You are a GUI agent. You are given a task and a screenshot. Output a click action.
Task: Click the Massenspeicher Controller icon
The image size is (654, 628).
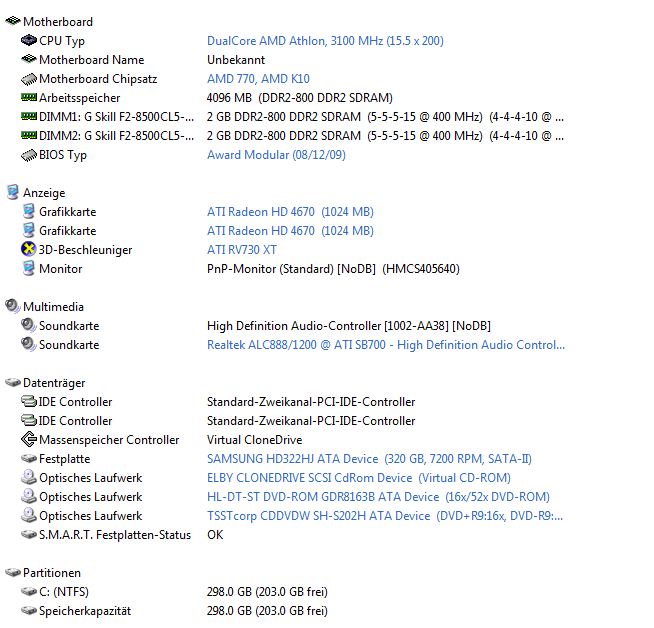click(28, 439)
